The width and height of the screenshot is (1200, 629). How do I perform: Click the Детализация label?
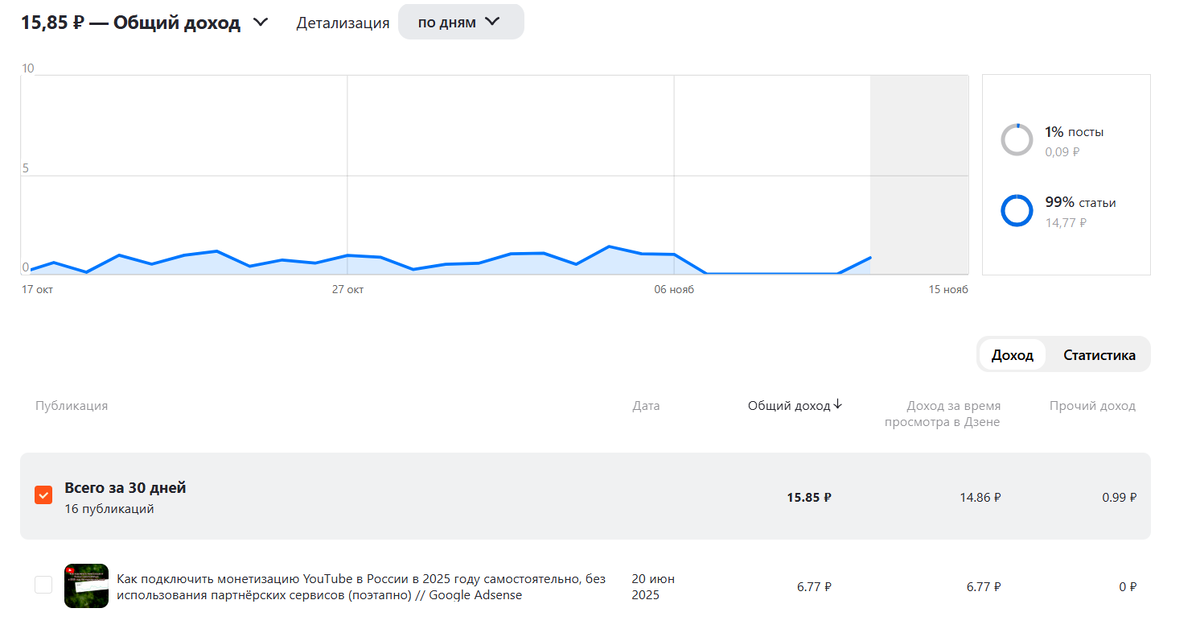pos(342,22)
